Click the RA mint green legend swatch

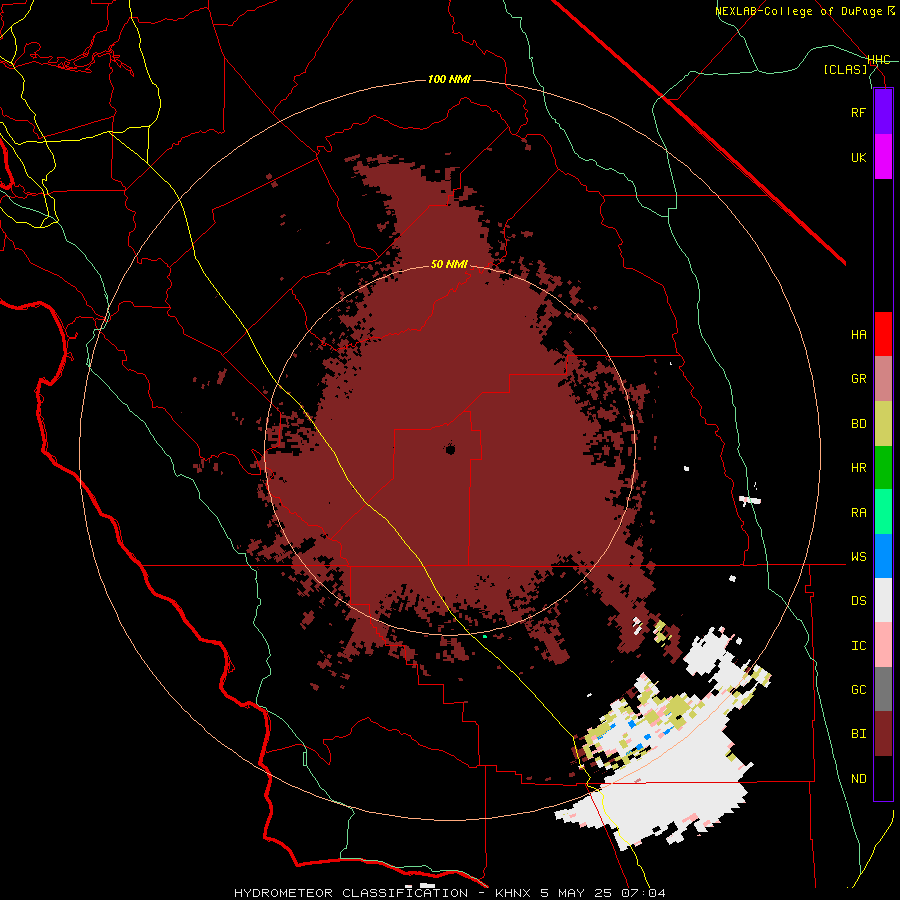[883, 512]
